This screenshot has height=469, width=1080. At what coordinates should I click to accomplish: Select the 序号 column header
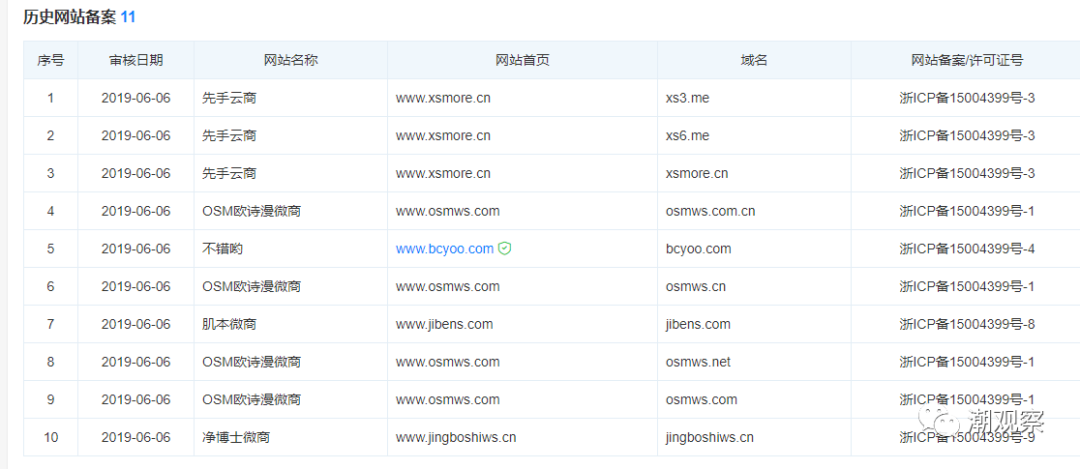tap(50, 60)
